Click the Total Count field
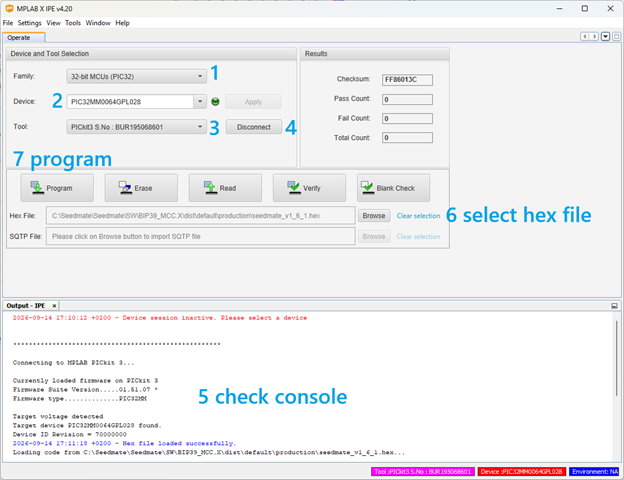624x480 pixels. pyautogui.click(x=408, y=138)
